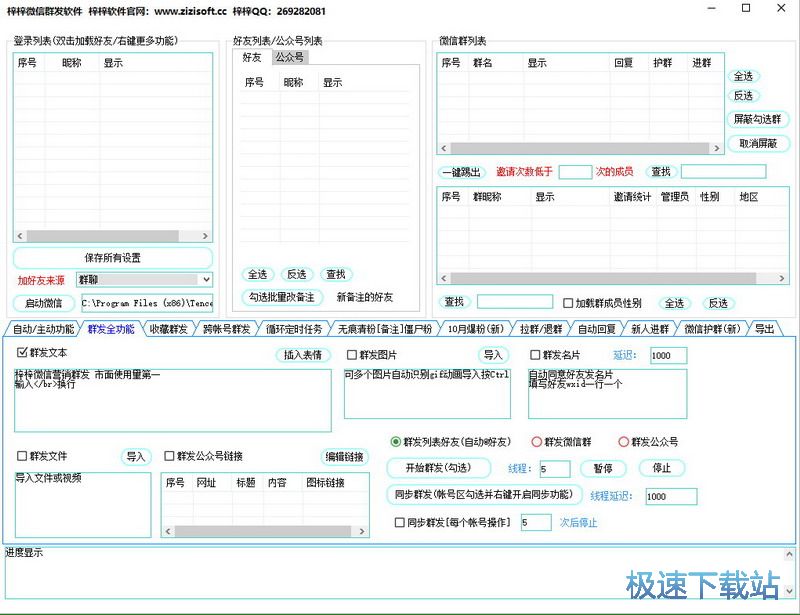
Task: Open the 收藏群发 tab
Action: tap(168, 329)
